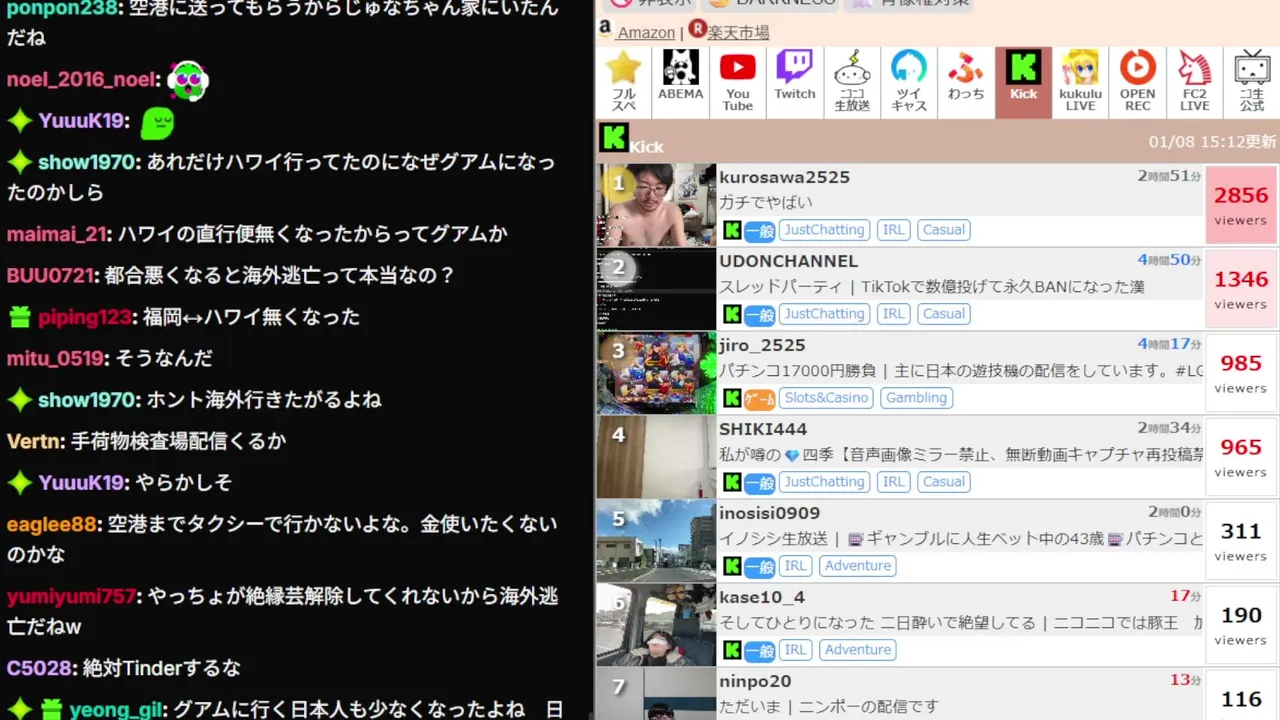Click the Kick icon in jiro_2525's row
1280x720 pixels.
(x=732, y=398)
